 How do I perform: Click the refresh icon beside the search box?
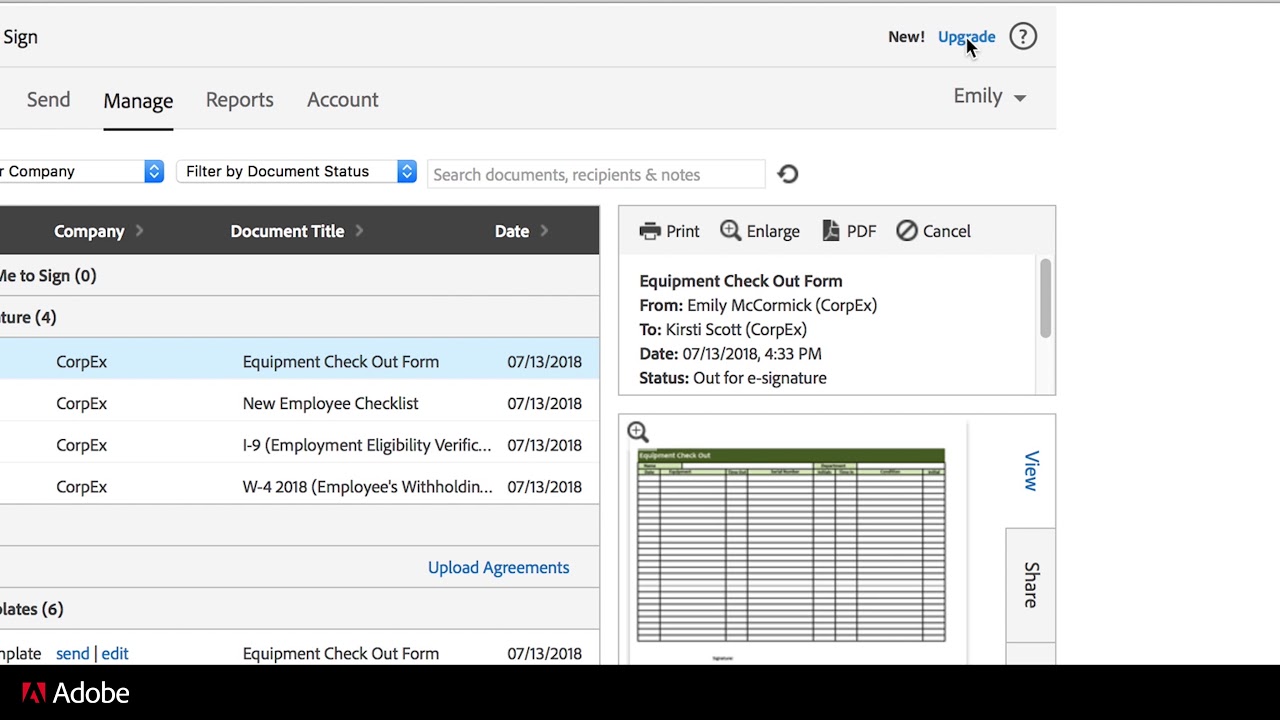click(x=788, y=174)
